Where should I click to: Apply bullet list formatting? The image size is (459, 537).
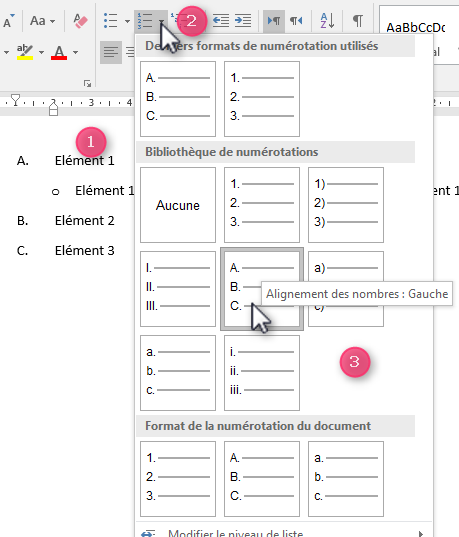point(111,21)
